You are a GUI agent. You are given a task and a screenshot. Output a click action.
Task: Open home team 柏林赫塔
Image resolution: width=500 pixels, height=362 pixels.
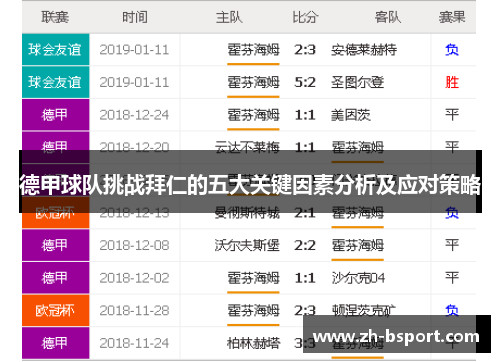[x=253, y=343]
